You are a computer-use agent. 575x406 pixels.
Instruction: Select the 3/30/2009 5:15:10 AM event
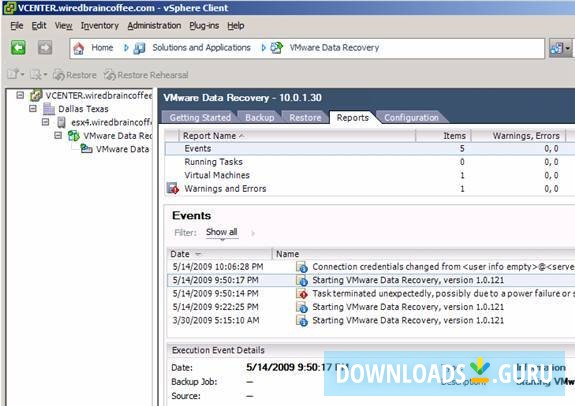[x=371, y=320]
